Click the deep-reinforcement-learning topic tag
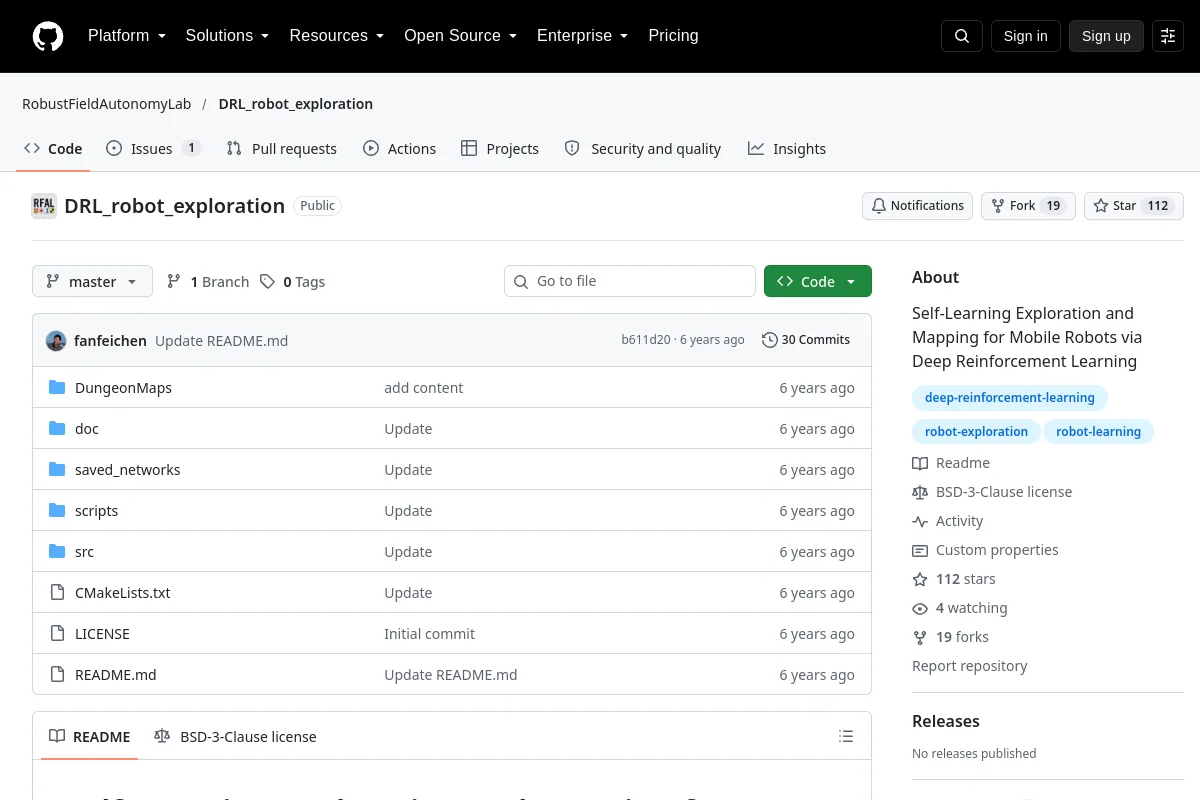 (x=1010, y=398)
